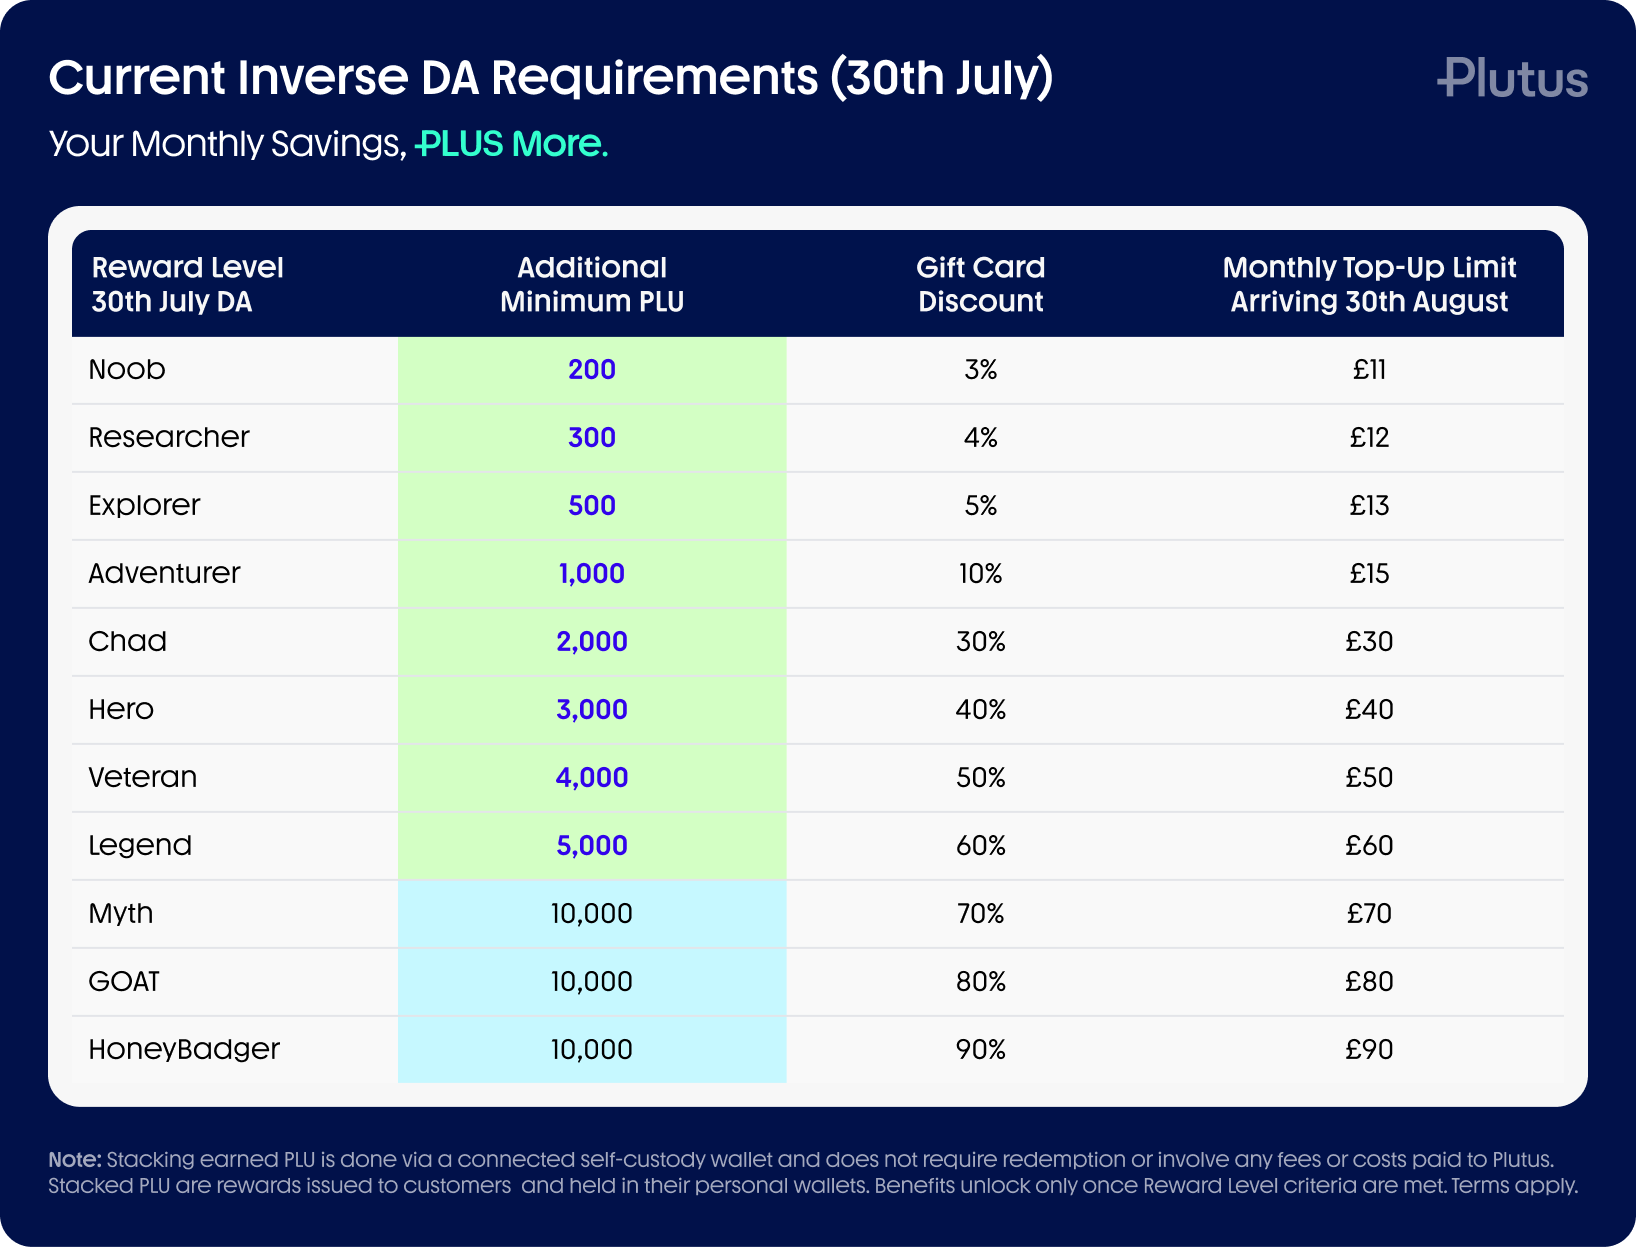Click the 60% gift card discount
1636x1247 pixels.
coord(981,845)
